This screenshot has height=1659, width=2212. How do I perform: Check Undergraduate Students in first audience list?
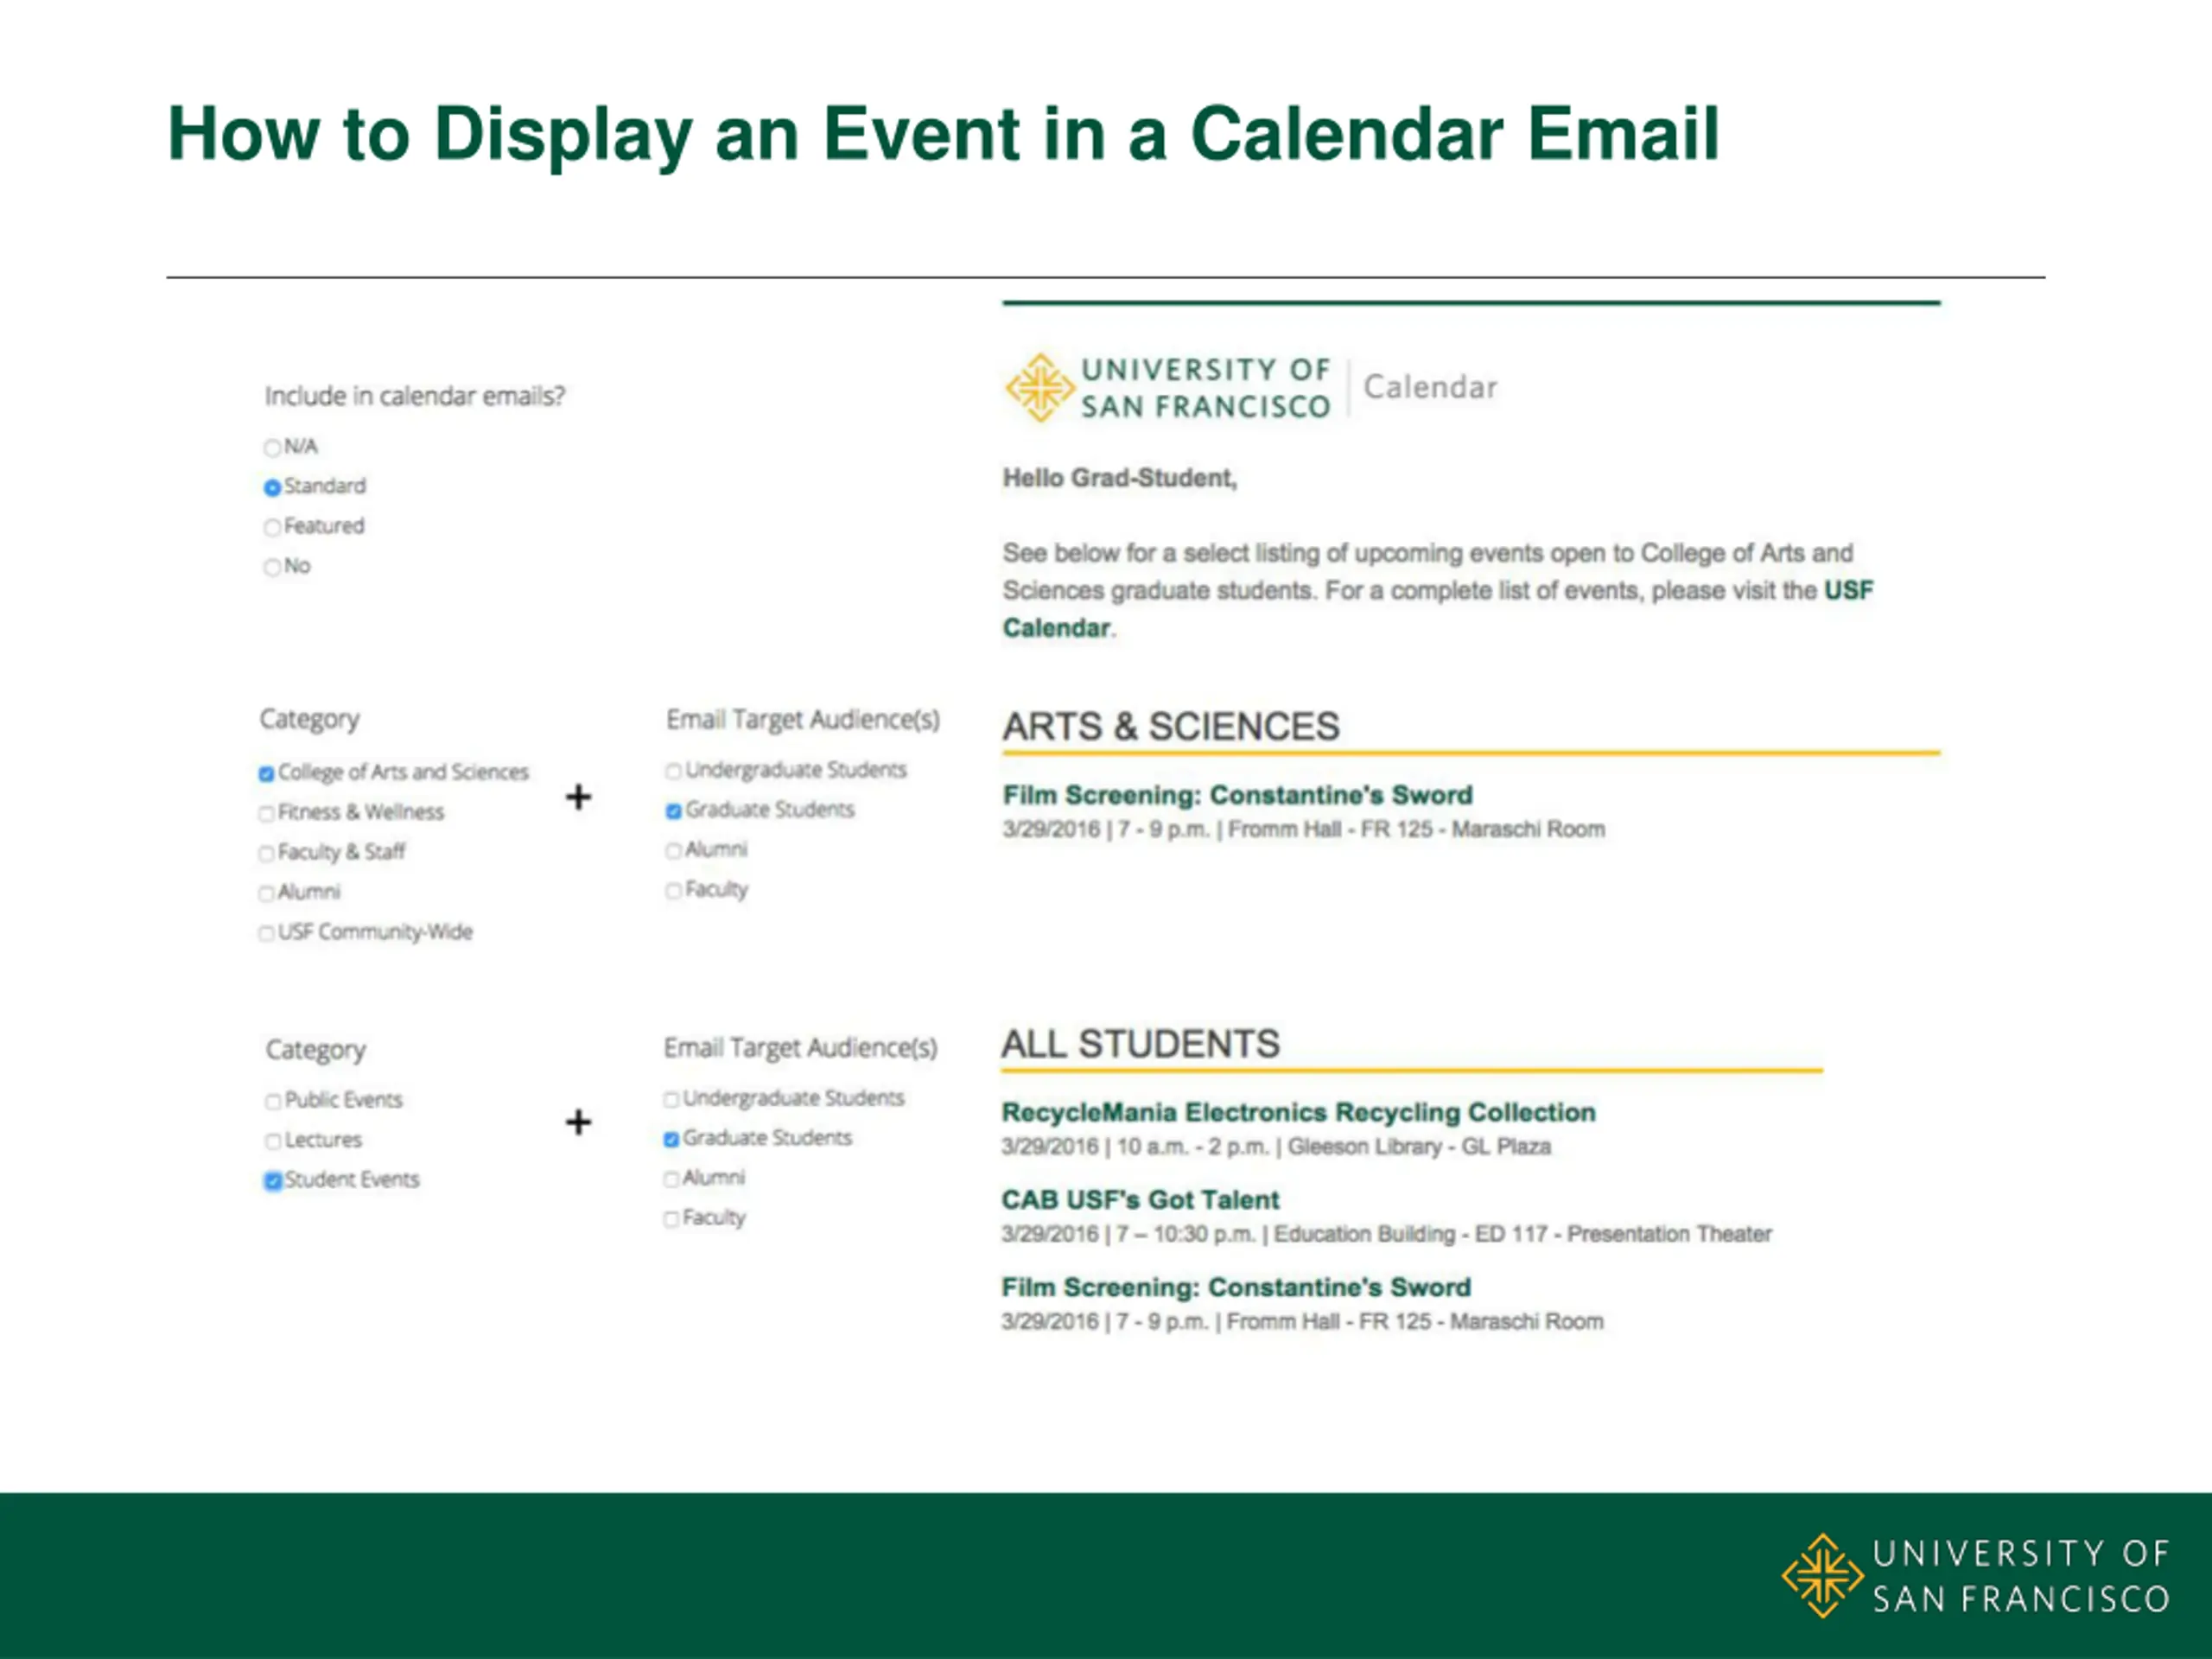[673, 771]
